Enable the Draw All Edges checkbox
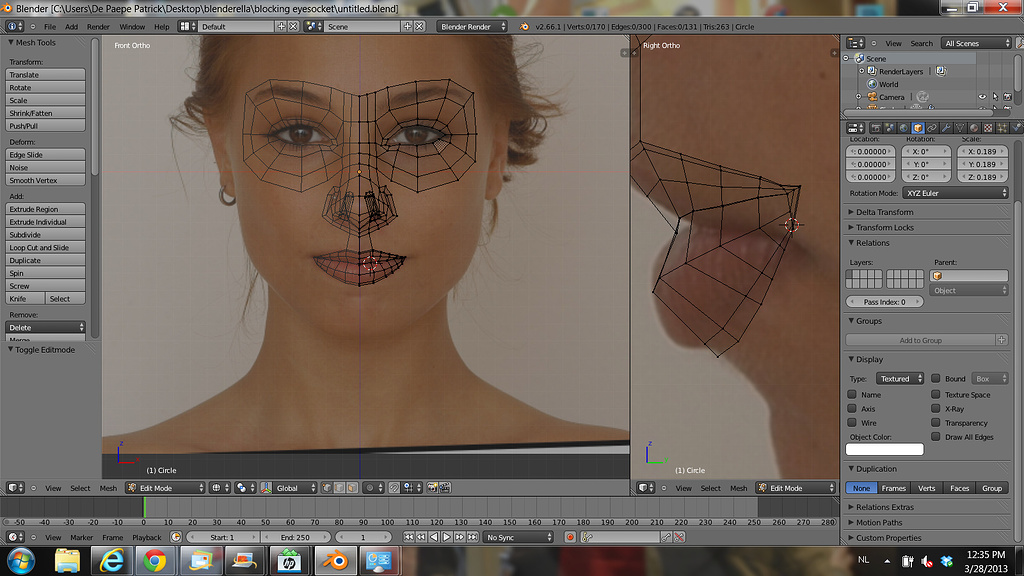This screenshot has height=576, width=1024. pos(935,437)
